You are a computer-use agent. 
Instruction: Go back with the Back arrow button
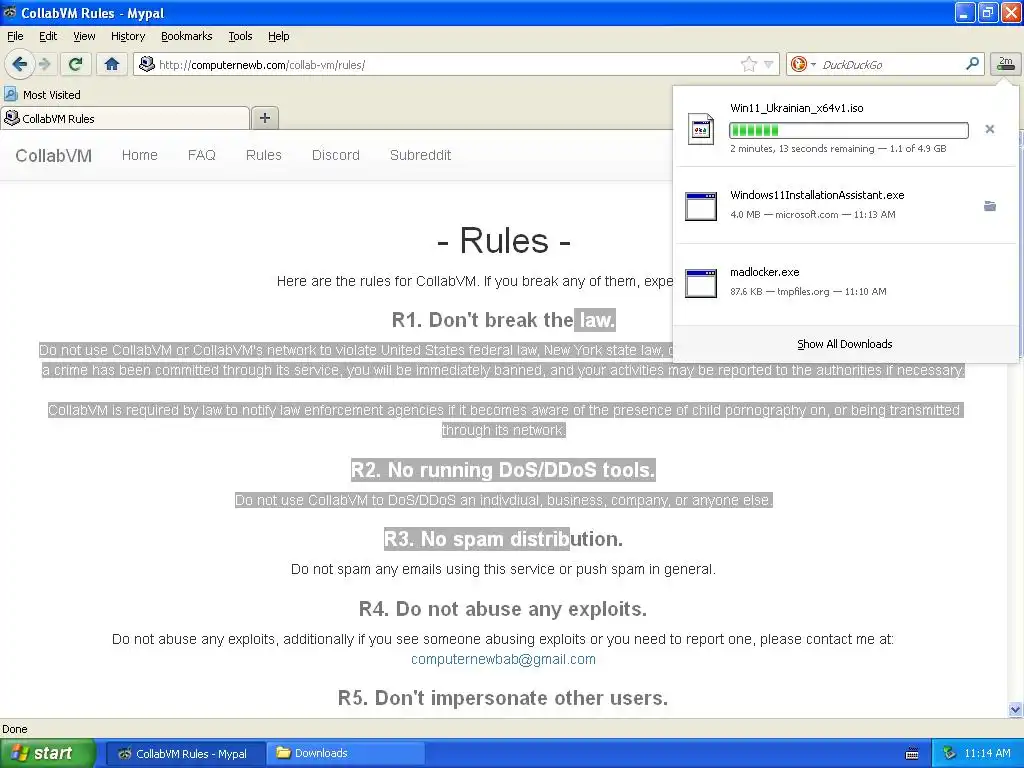tap(19, 64)
